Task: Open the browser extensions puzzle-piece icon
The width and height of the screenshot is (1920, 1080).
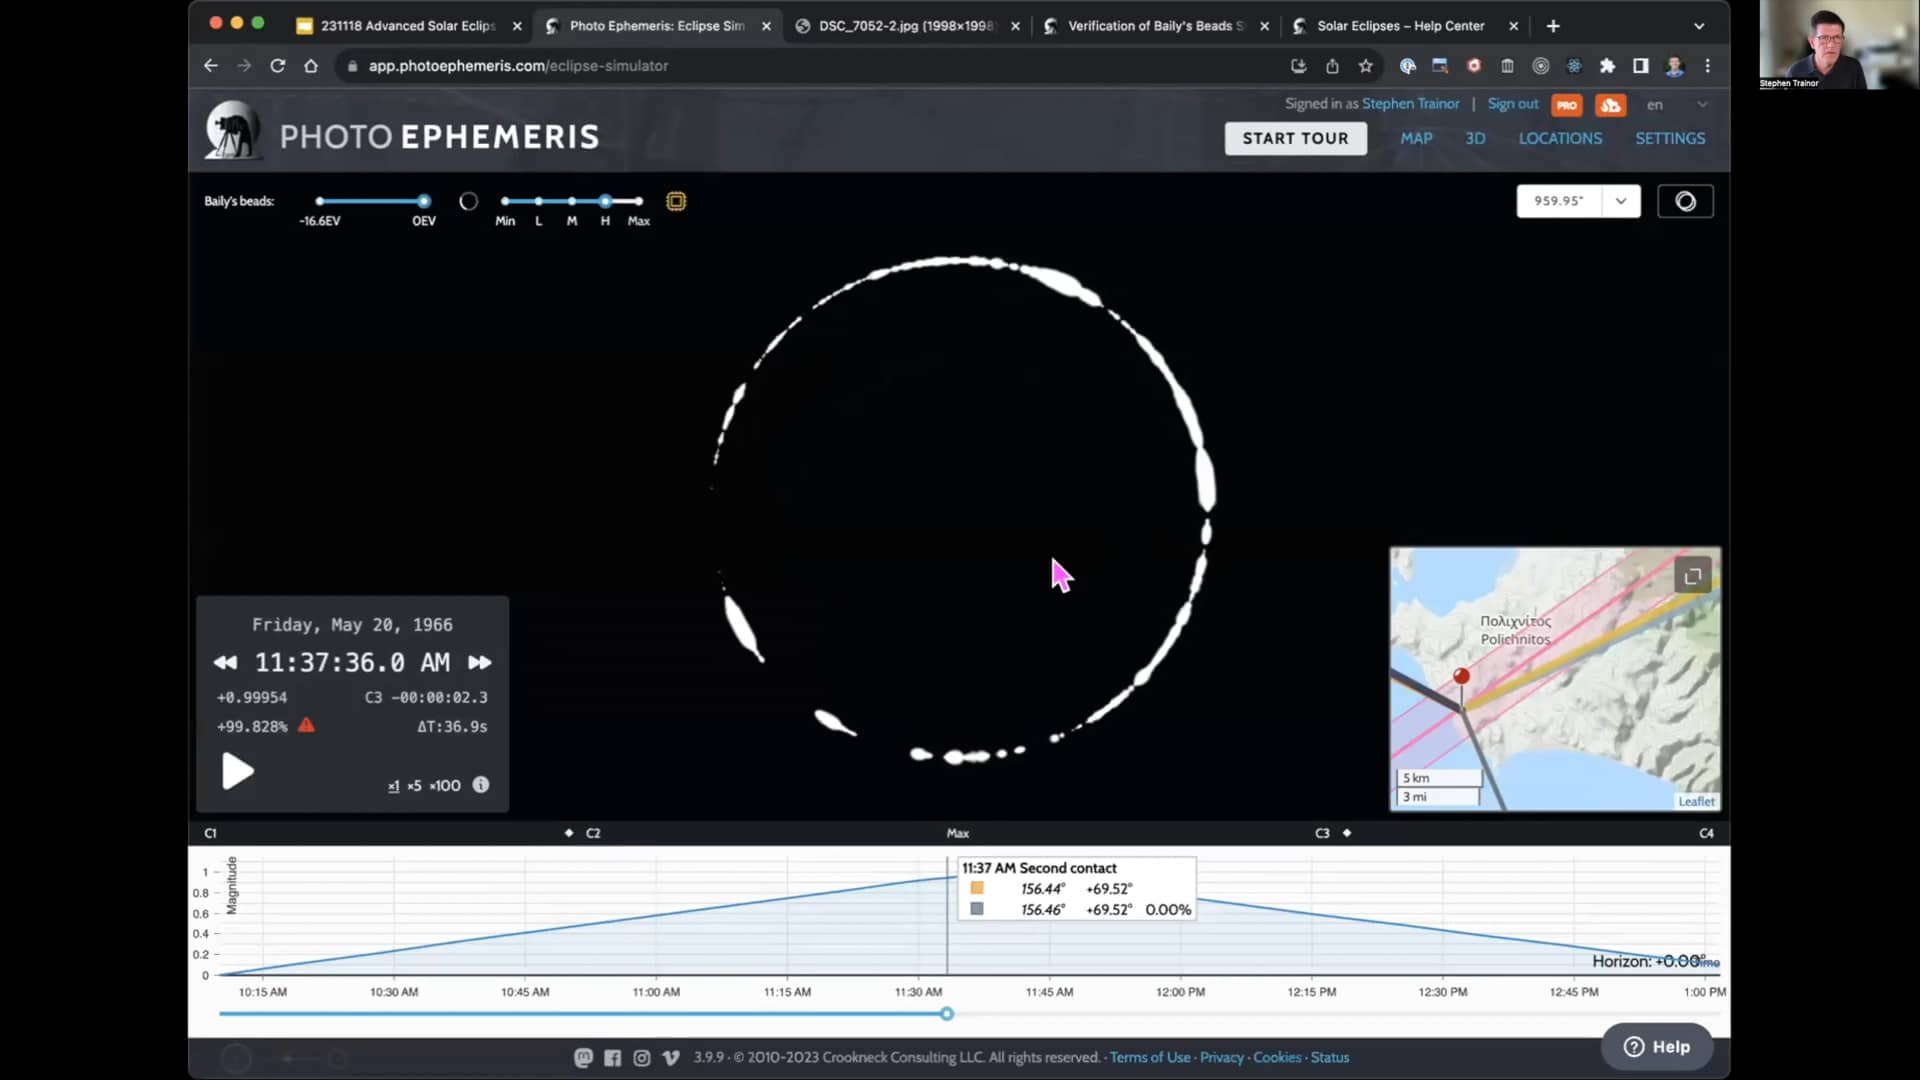Action: coord(1607,65)
